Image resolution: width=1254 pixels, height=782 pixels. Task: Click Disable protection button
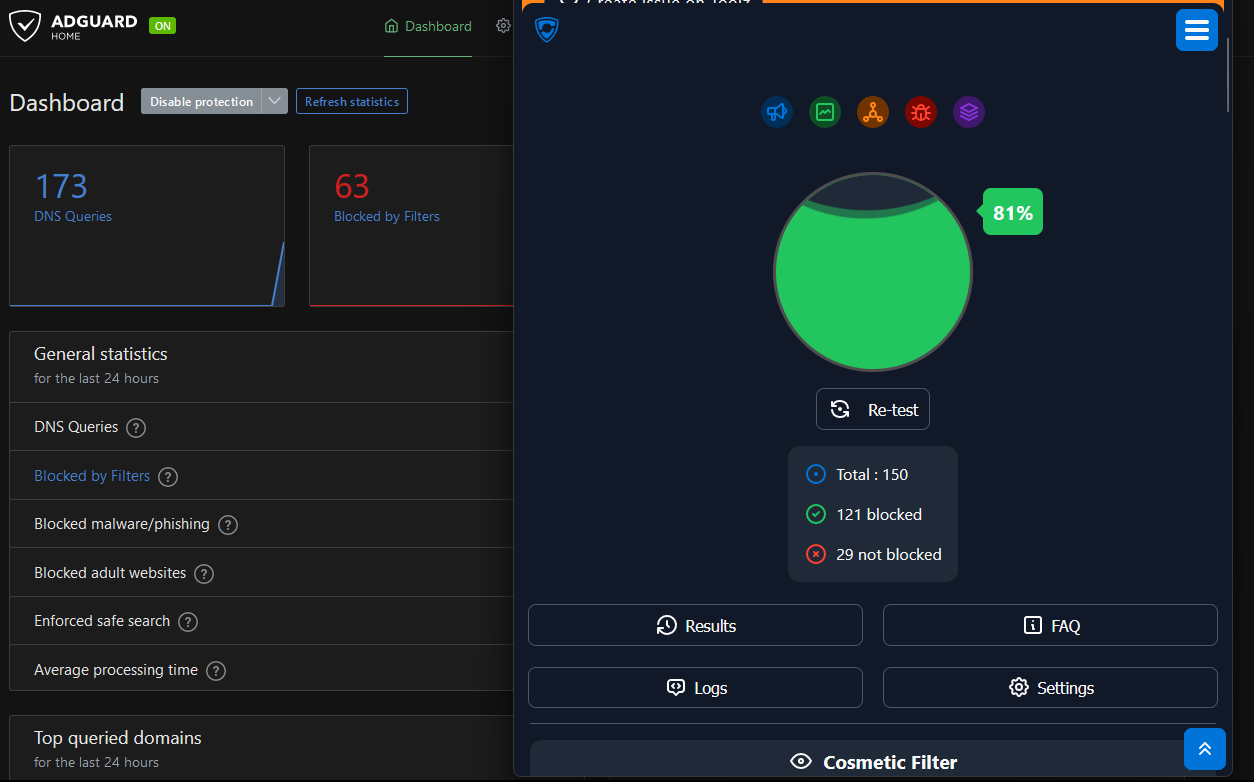click(x=201, y=101)
